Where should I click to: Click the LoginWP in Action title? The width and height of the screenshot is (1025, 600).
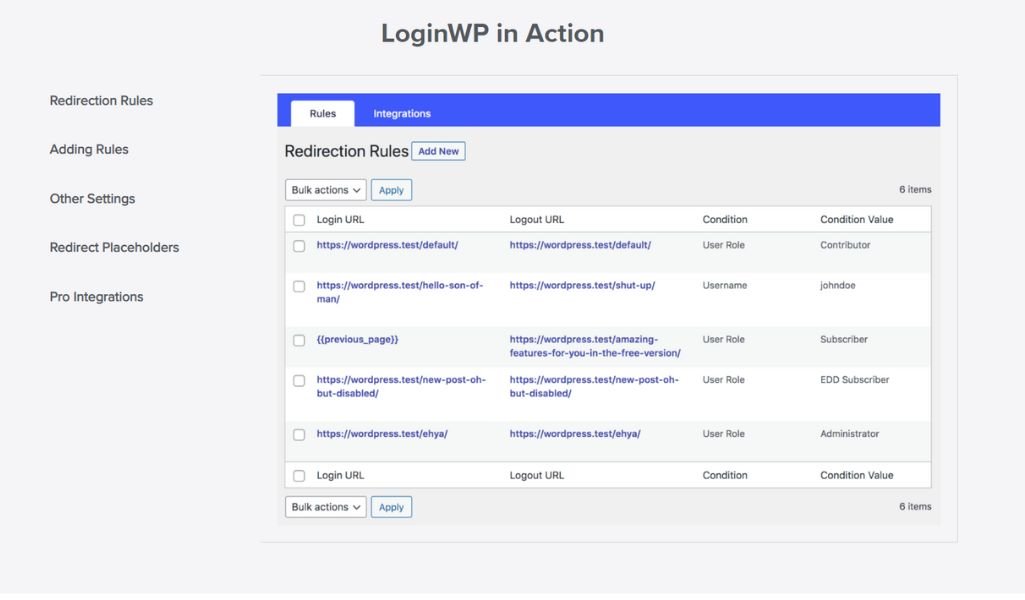pos(492,33)
